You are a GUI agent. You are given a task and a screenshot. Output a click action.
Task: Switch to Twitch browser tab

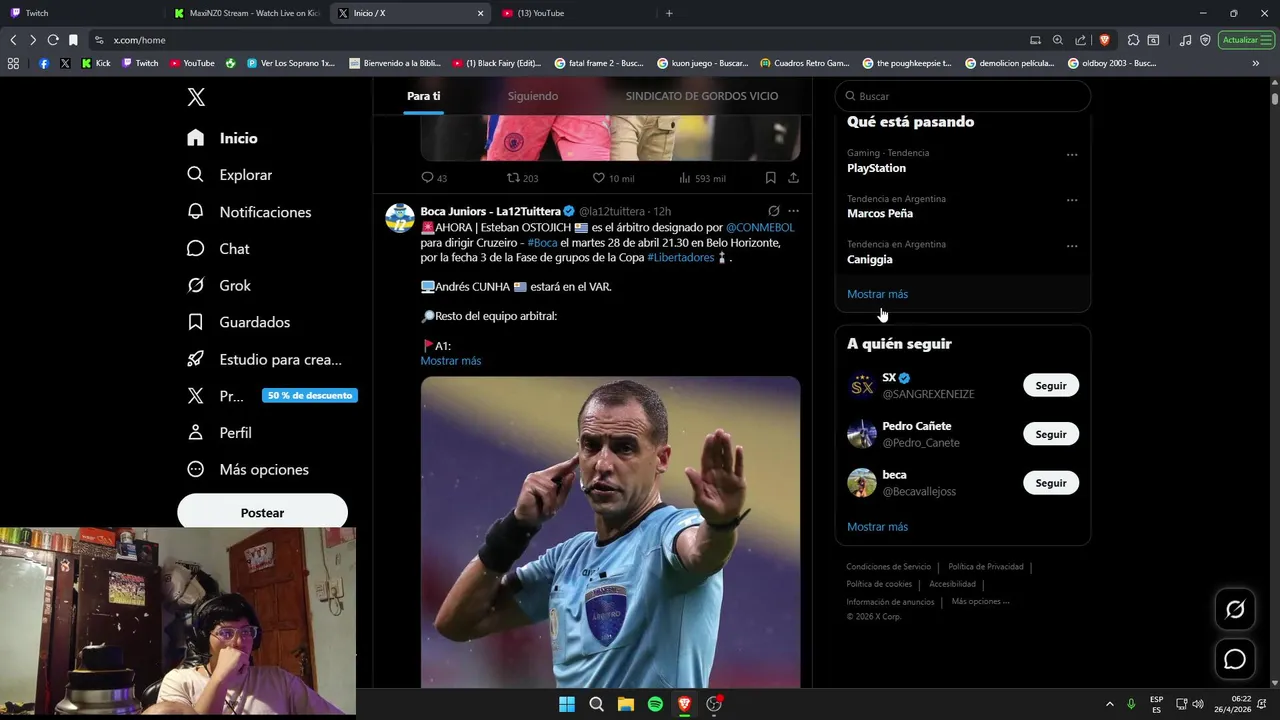(x=82, y=13)
